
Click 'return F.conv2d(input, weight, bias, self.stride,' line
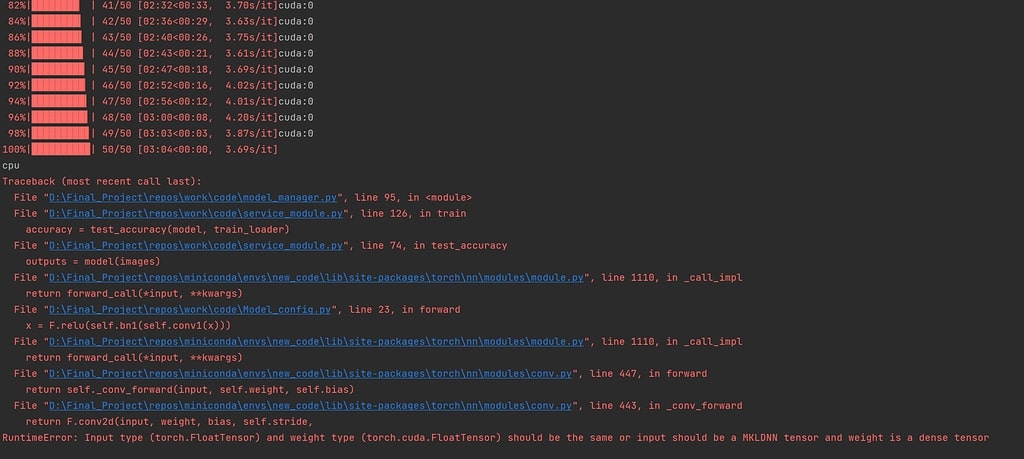tap(169, 421)
